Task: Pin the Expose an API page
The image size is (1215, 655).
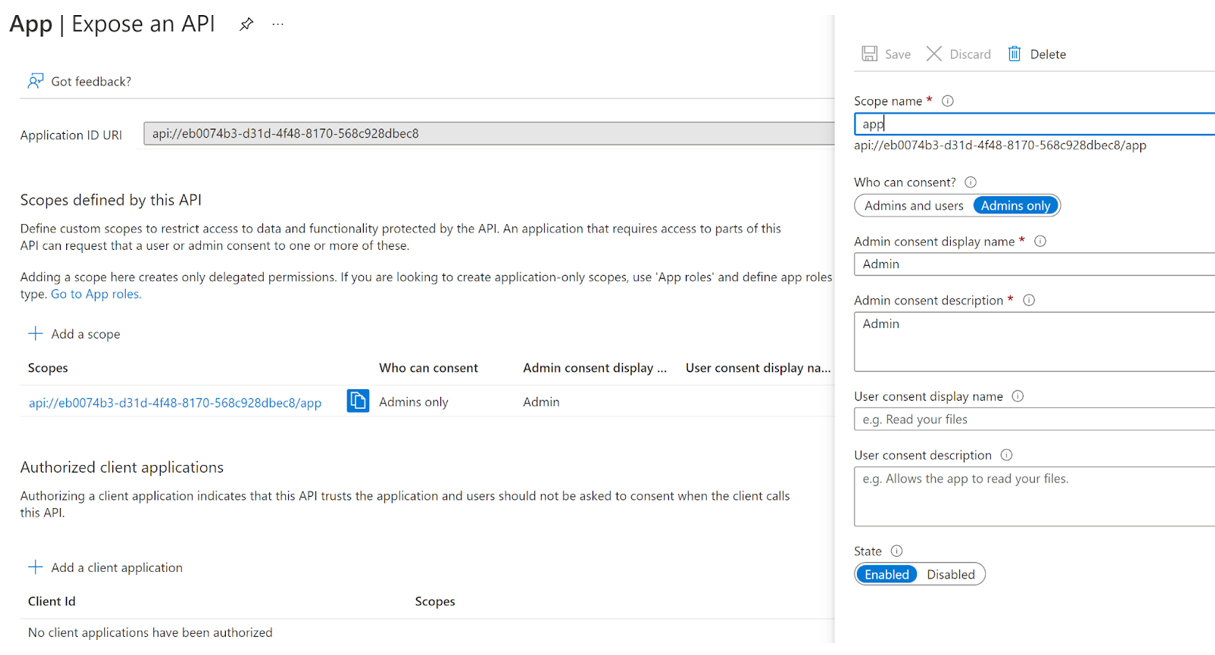Action: pos(246,24)
